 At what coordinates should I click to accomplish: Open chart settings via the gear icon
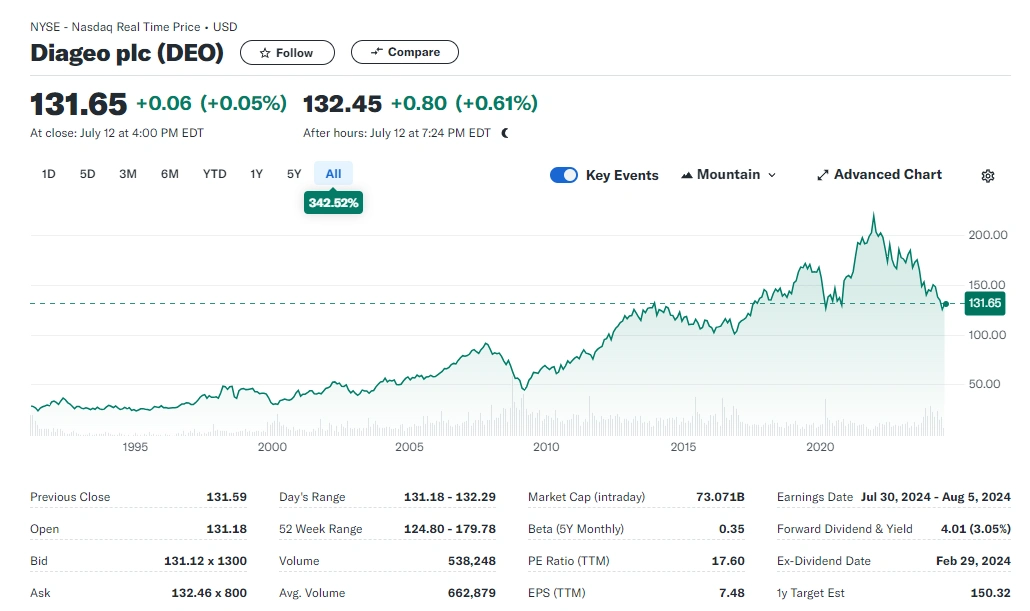987,175
